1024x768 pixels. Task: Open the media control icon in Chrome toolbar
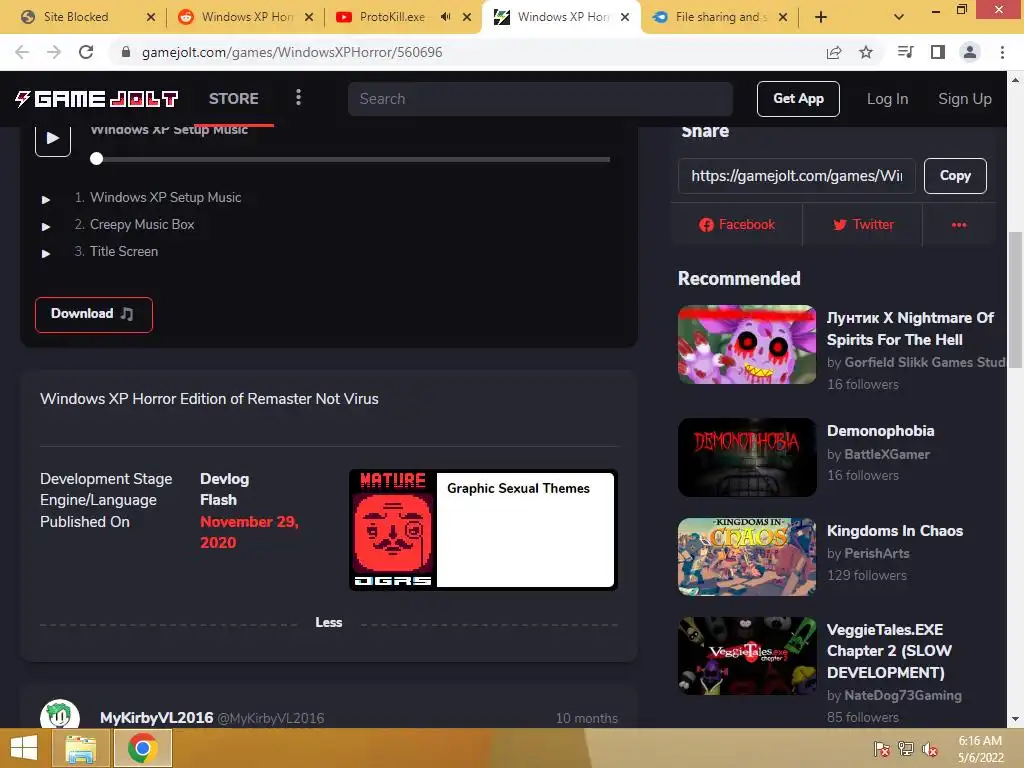(x=906, y=52)
